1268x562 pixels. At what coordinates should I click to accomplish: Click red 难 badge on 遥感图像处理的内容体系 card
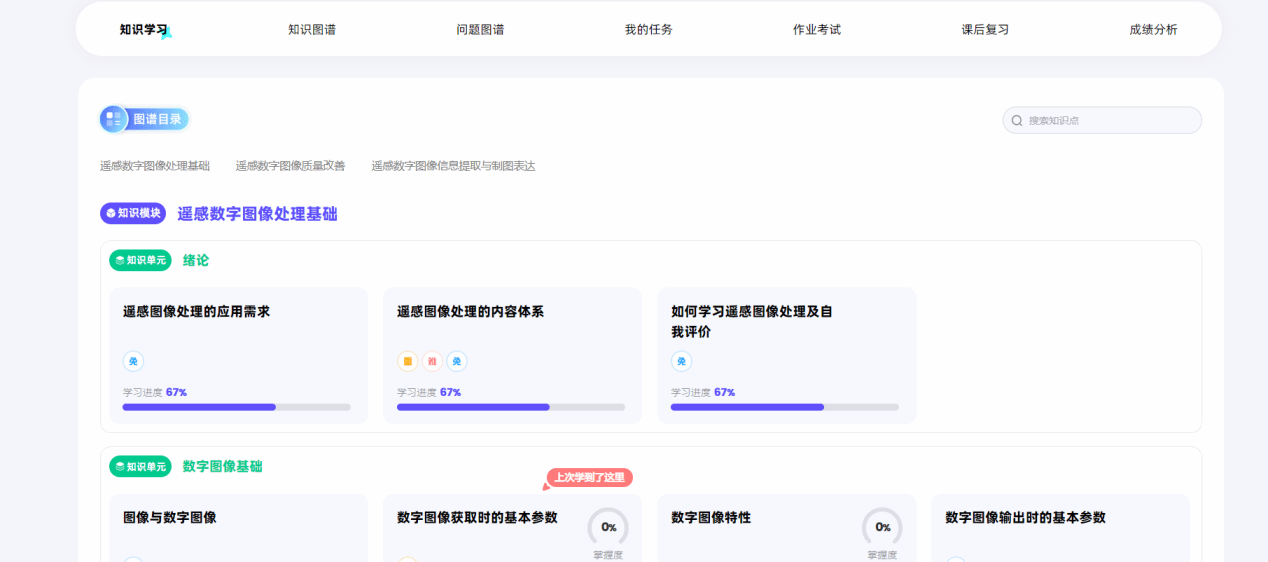click(432, 361)
